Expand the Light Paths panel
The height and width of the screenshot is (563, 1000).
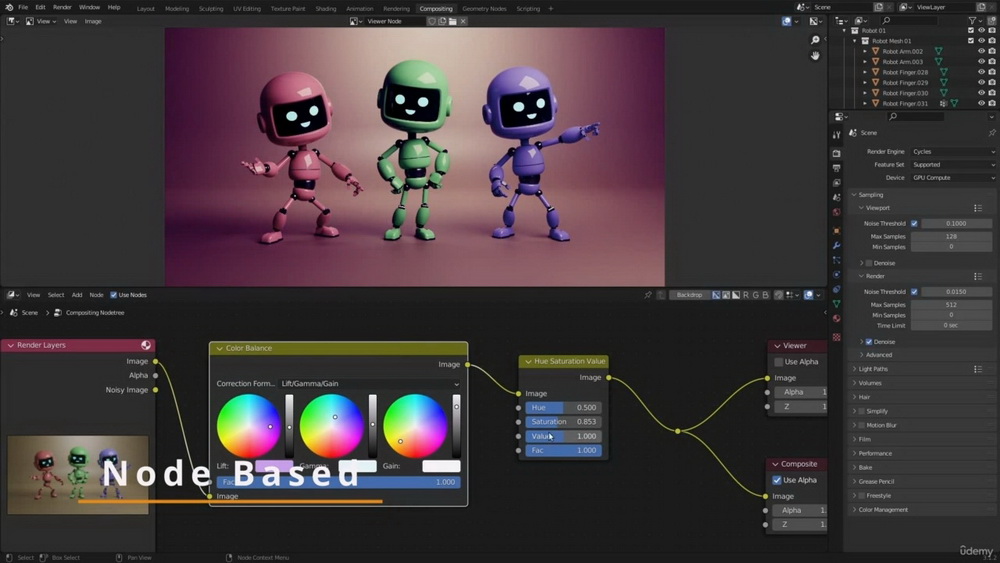pos(855,369)
